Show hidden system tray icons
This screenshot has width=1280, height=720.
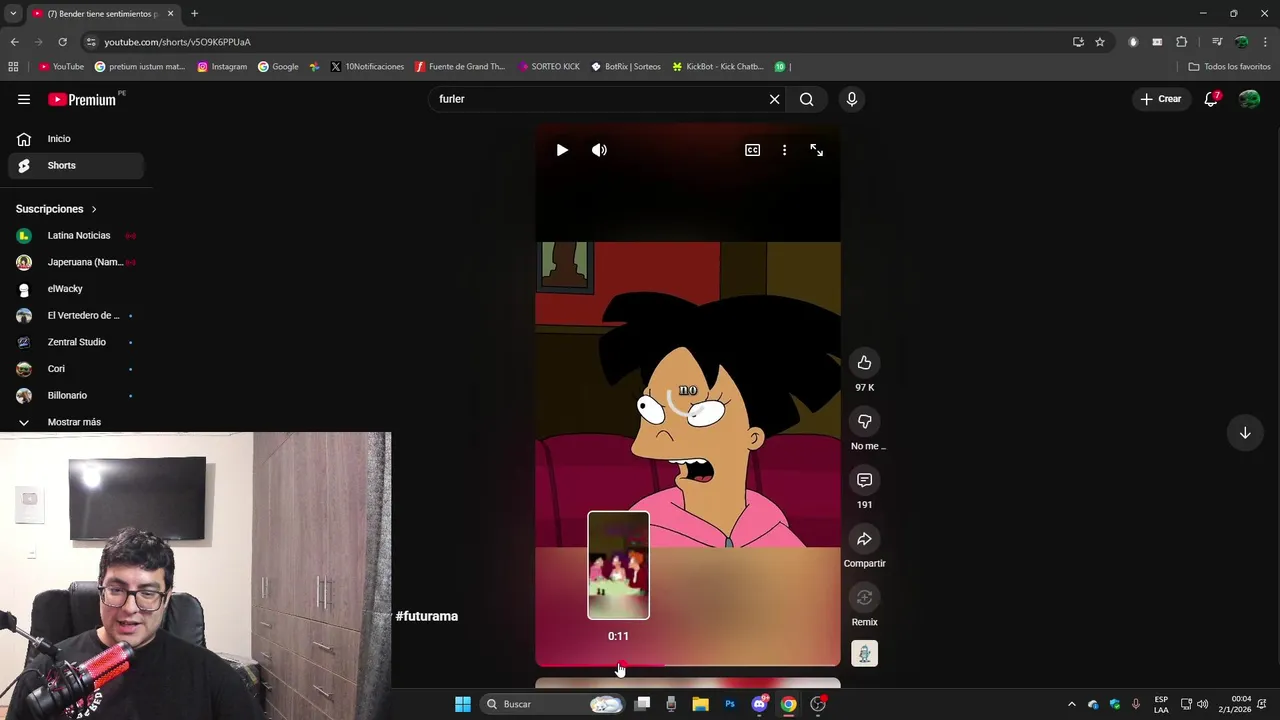1072,704
